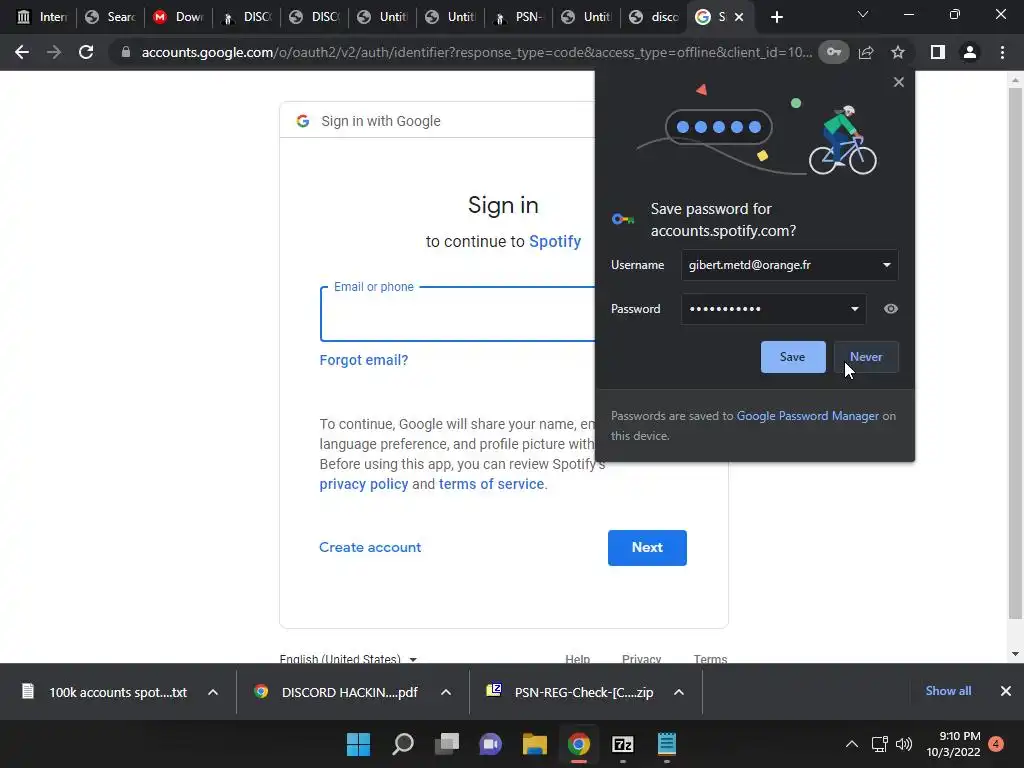Open the 100k accounts spot txt download

coord(104,692)
